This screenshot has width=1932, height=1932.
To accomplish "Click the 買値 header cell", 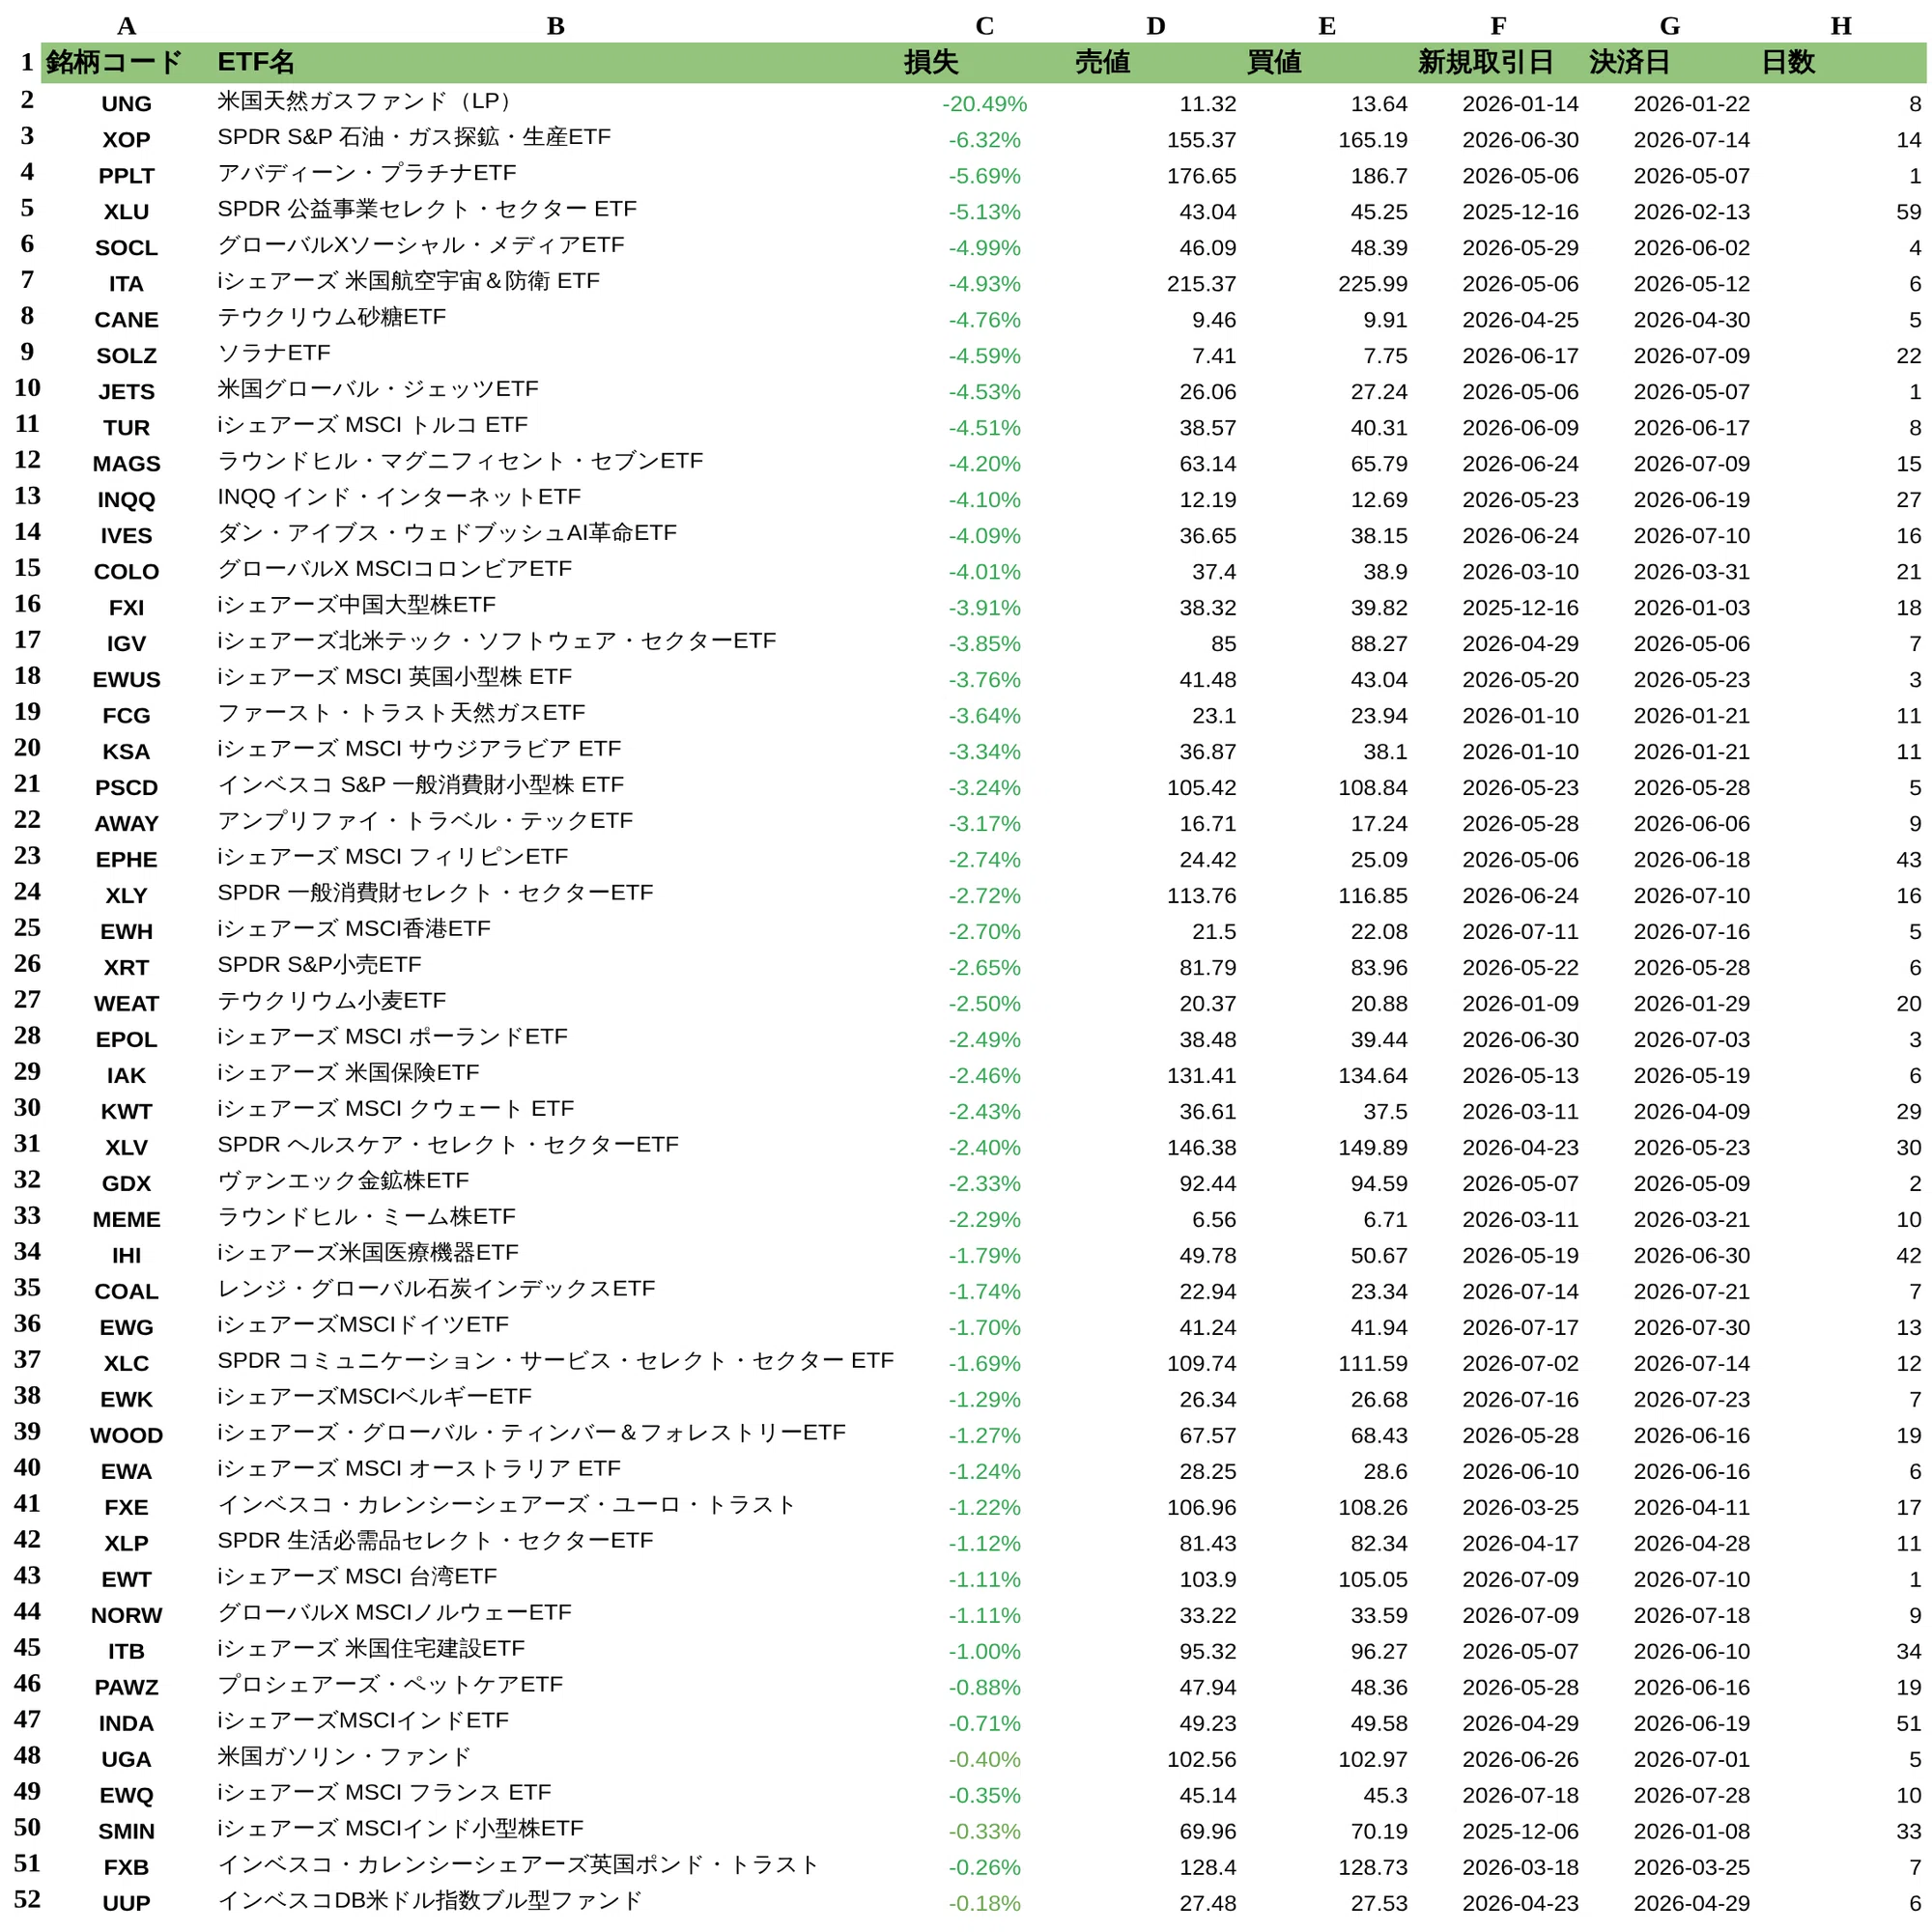I will [x=1327, y=63].
